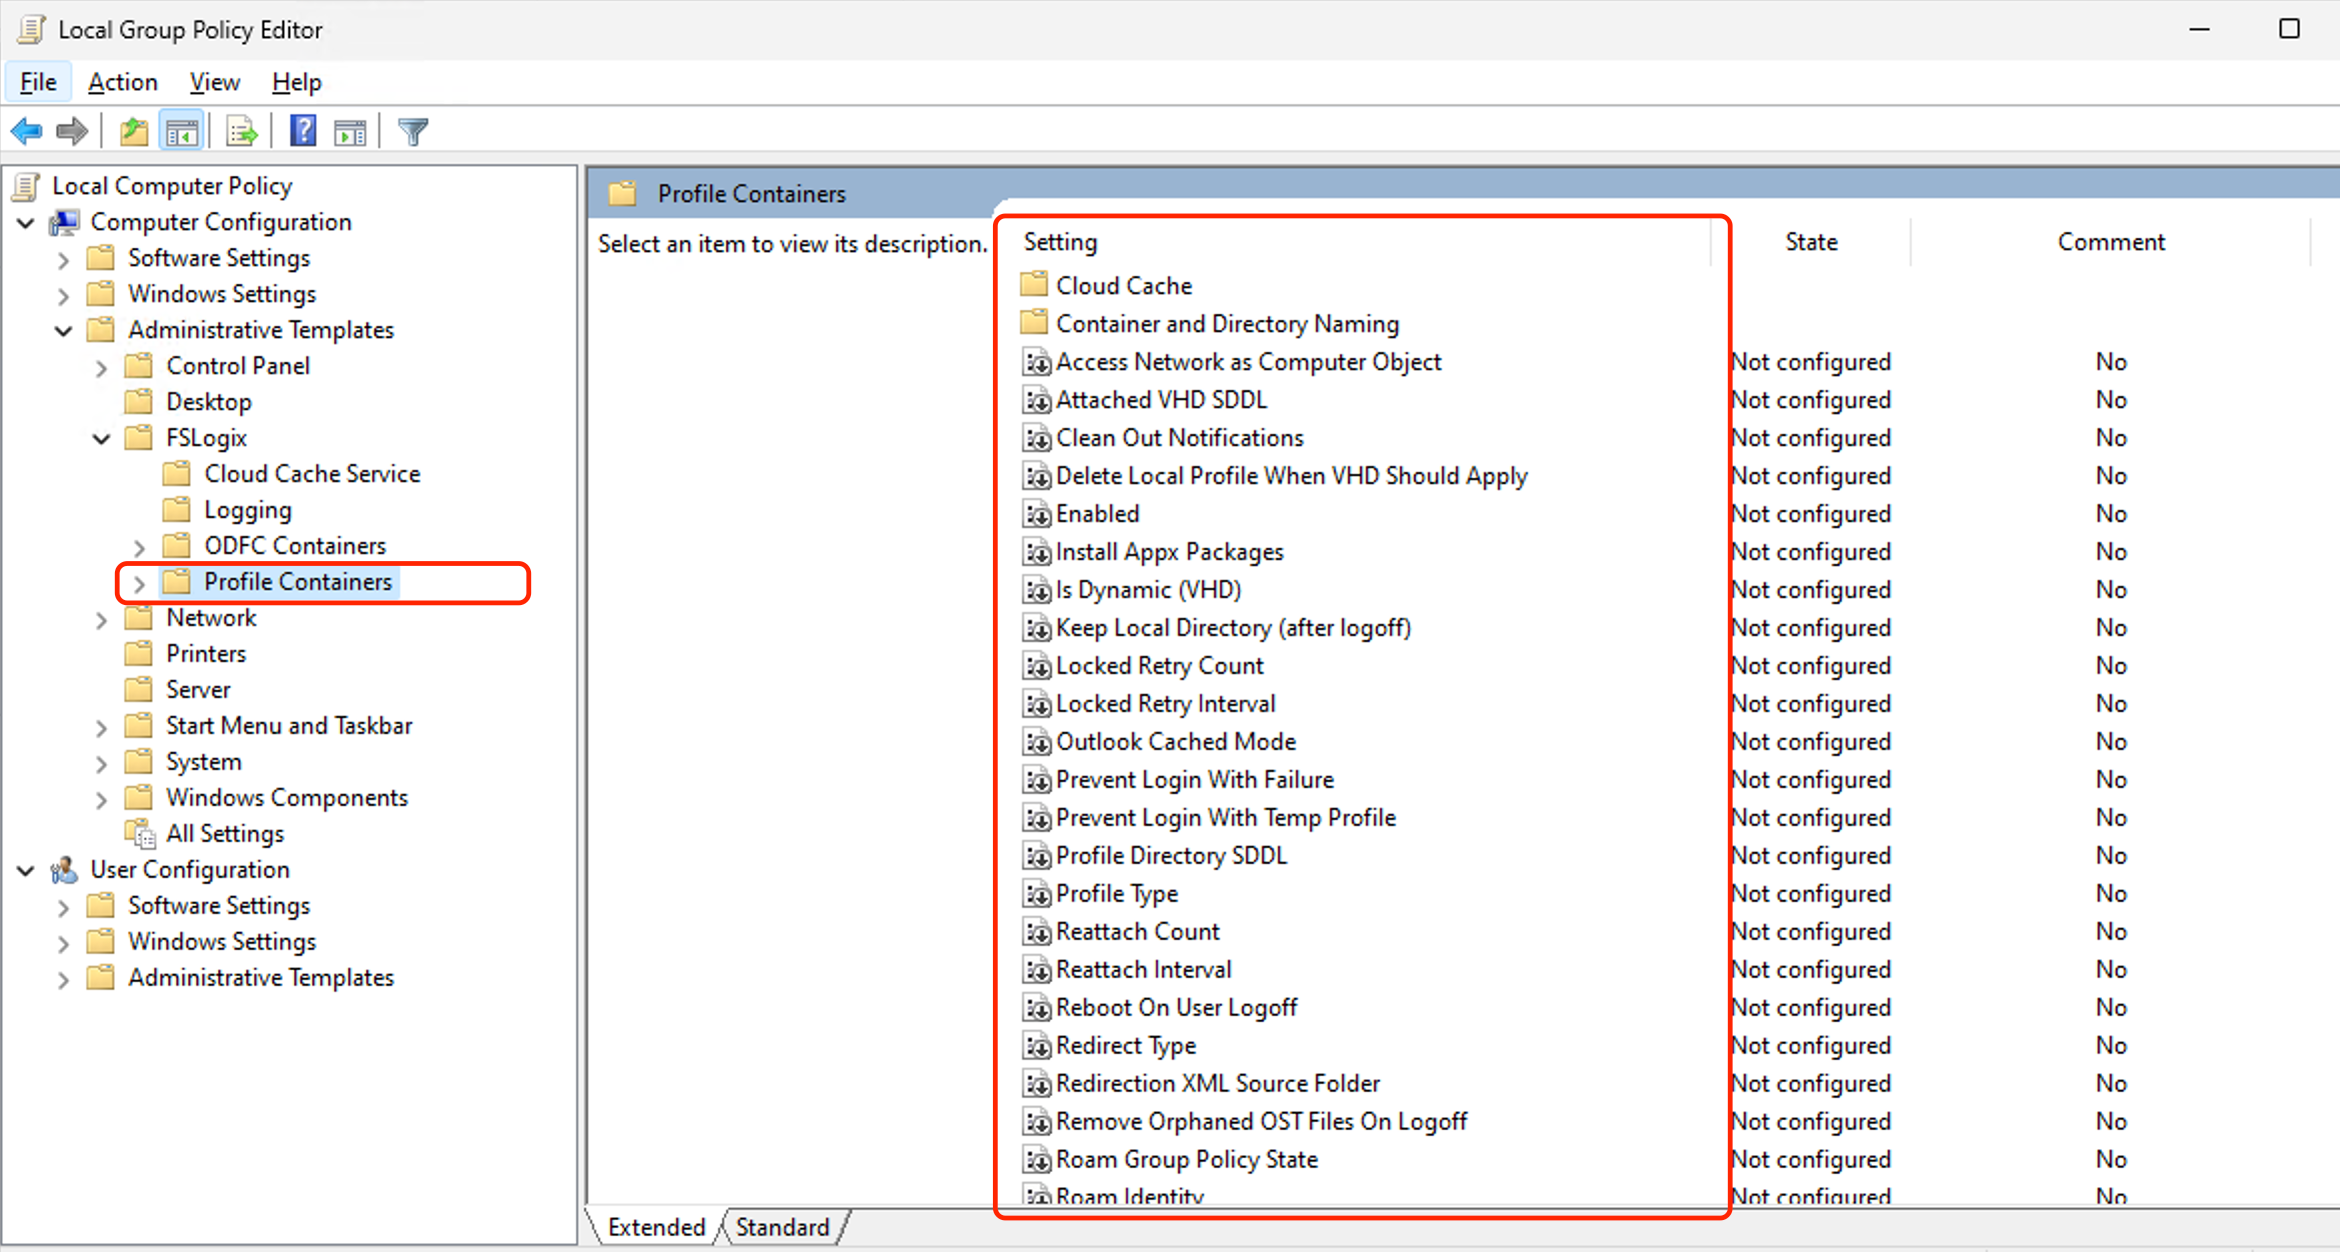Image resolution: width=2340 pixels, height=1252 pixels.
Task: Click the policy icon beside Enabled setting
Action: tap(1037, 514)
